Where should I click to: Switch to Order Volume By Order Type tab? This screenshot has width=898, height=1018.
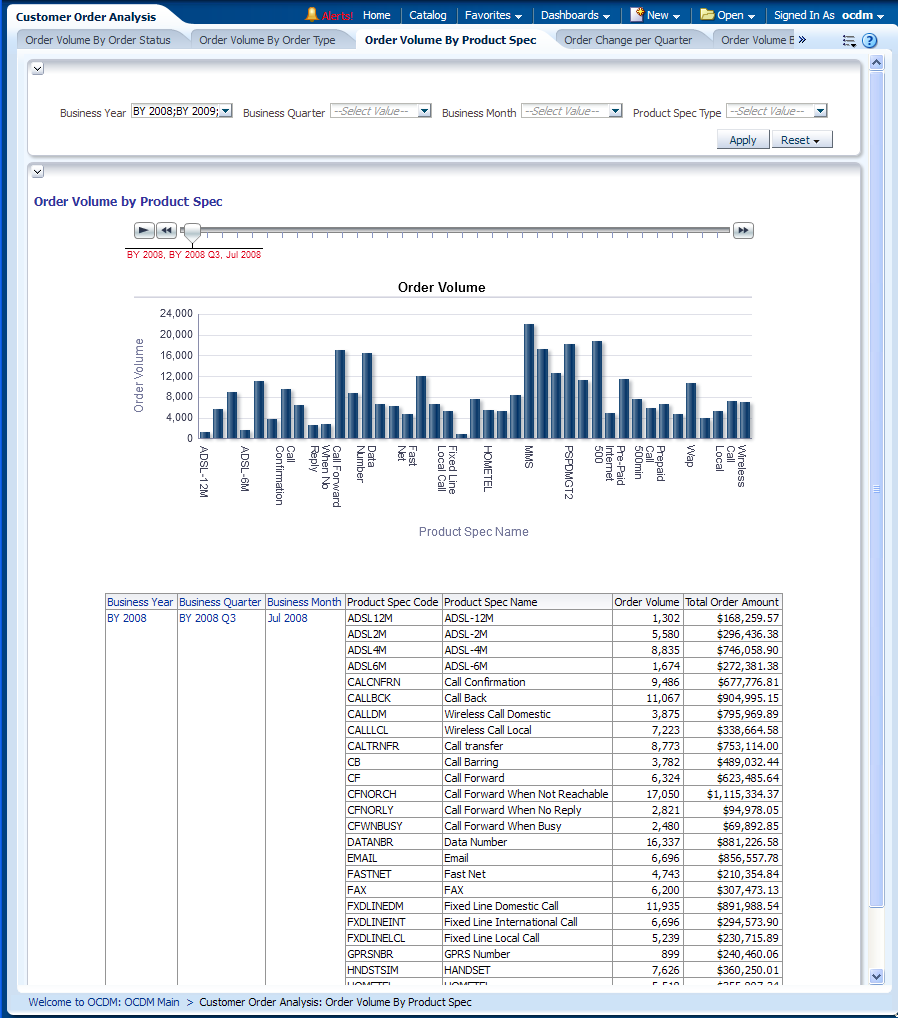(267, 40)
